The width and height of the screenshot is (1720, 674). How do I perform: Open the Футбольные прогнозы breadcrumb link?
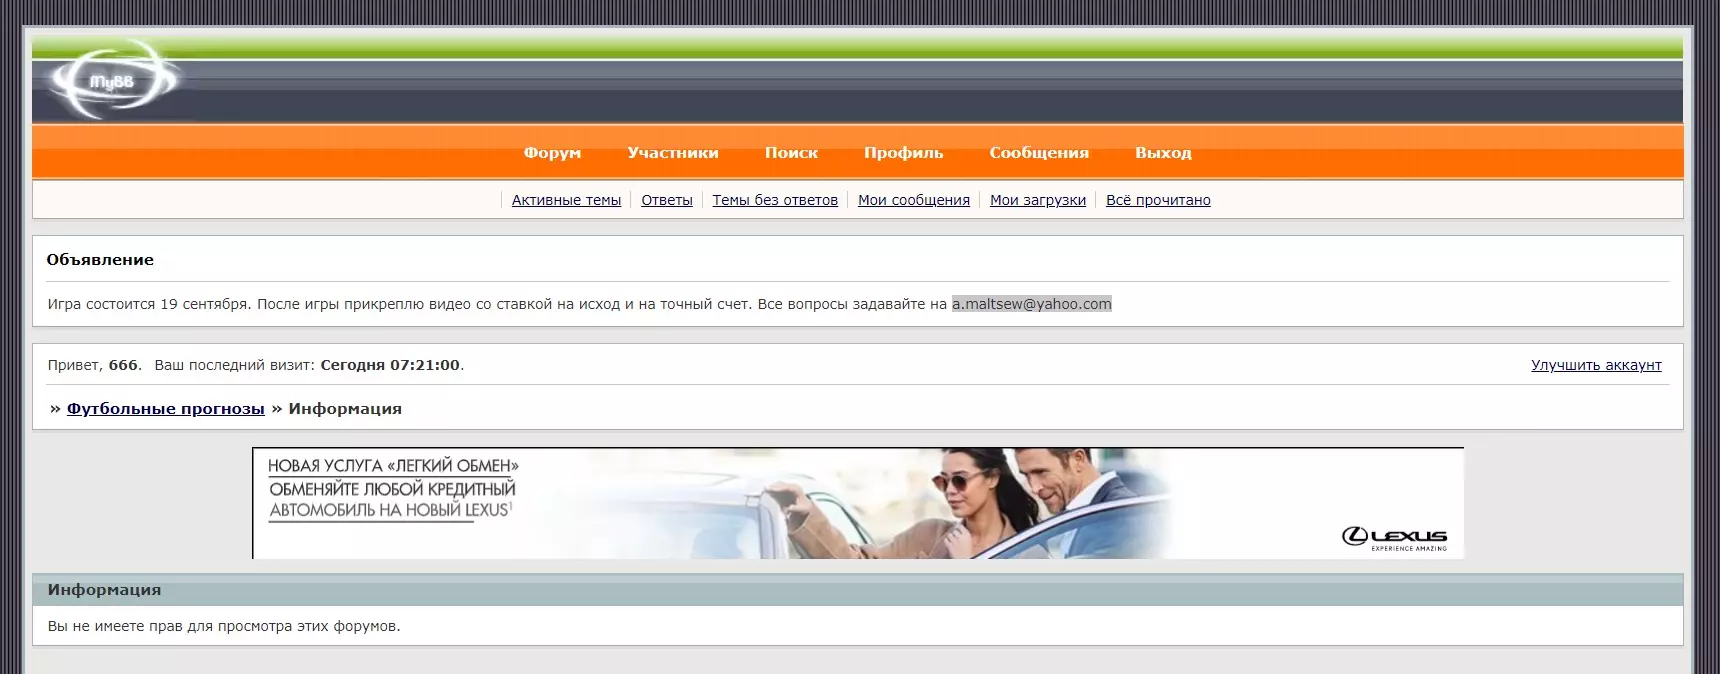(x=166, y=409)
